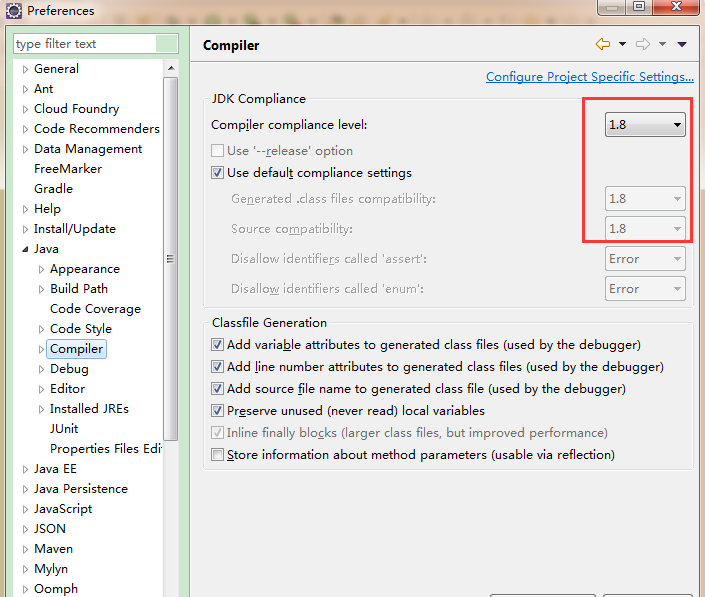Enable Store information about method parameters
The width and height of the screenshot is (705, 597).
point(218,455)
